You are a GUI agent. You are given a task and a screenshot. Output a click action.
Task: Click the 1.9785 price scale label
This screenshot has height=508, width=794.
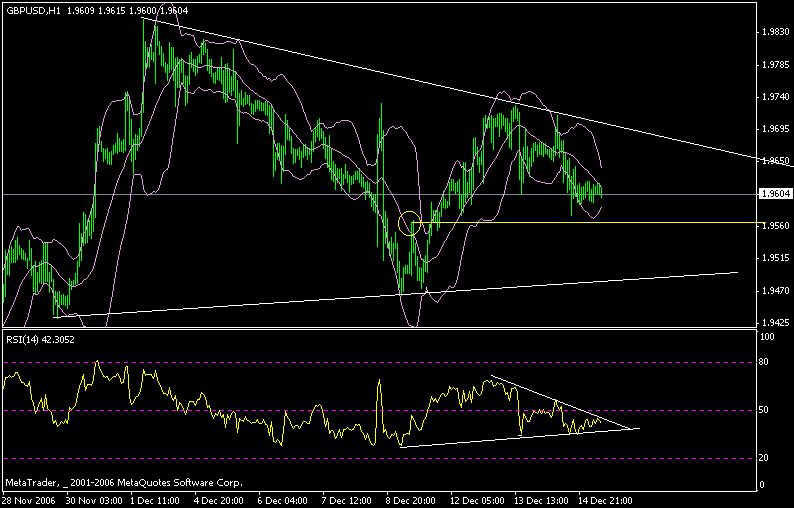click(x=776, y=64)
